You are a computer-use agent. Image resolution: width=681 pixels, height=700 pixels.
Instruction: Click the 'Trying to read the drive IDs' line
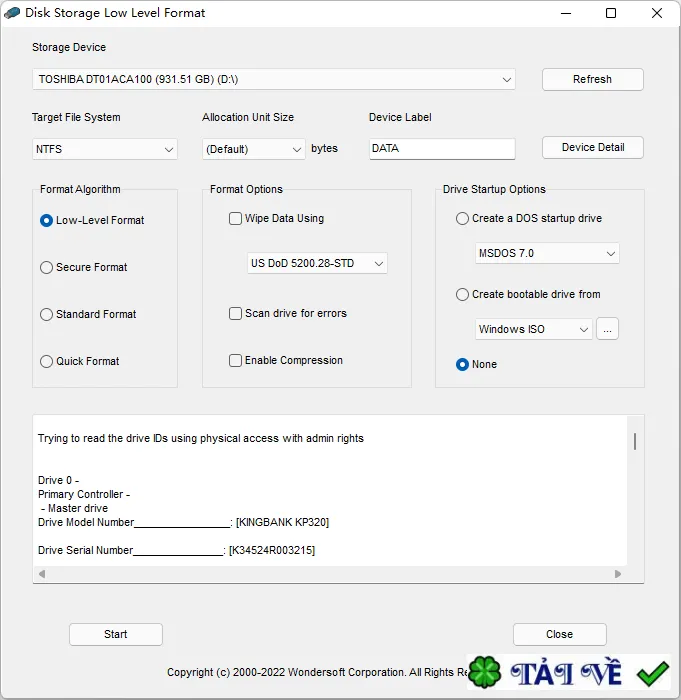pyautogui.click(x=201, y=438)
